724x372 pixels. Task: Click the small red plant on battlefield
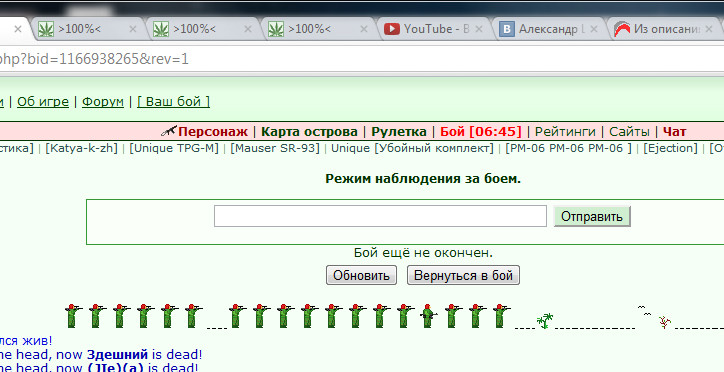[x=664, y=322]
